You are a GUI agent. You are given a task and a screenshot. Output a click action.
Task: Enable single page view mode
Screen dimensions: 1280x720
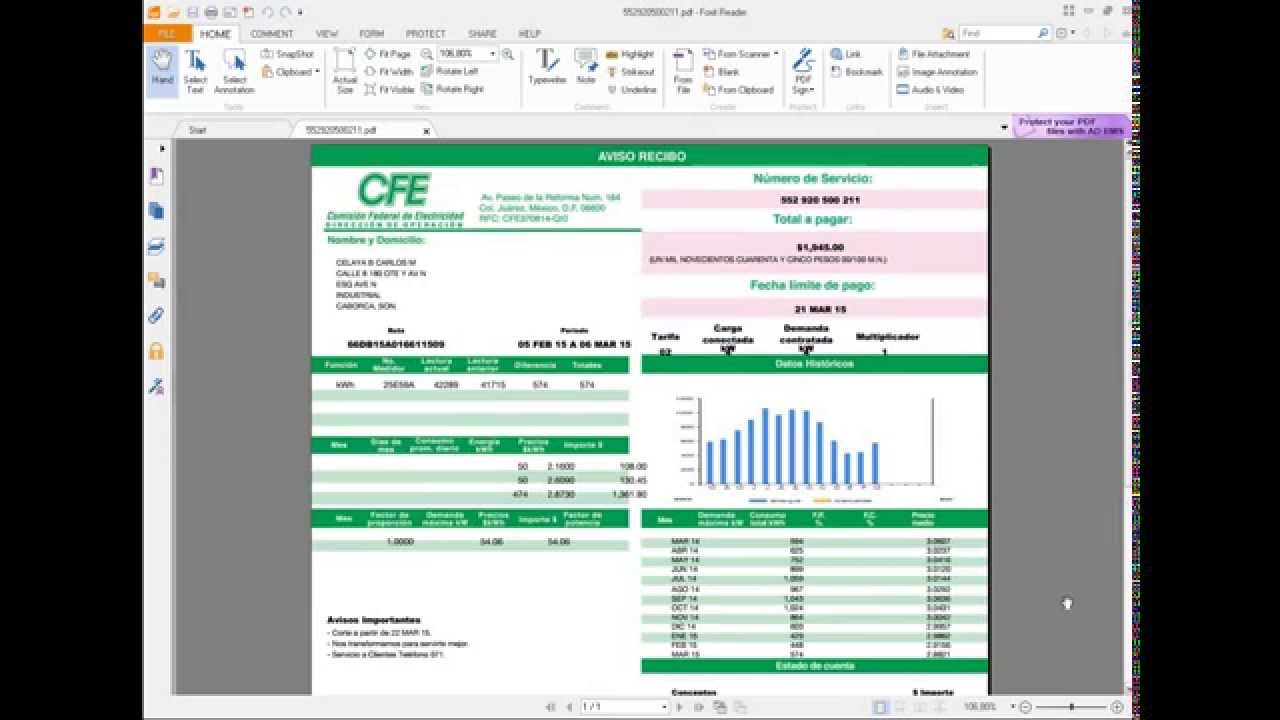[x=880, y=707]
